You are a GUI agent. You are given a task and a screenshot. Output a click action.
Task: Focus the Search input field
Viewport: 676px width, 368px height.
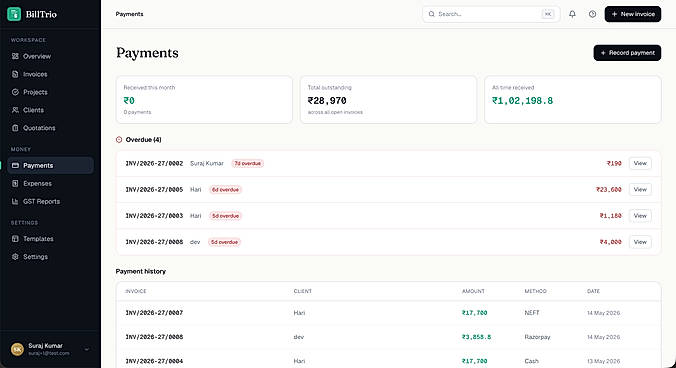(491, 14)
